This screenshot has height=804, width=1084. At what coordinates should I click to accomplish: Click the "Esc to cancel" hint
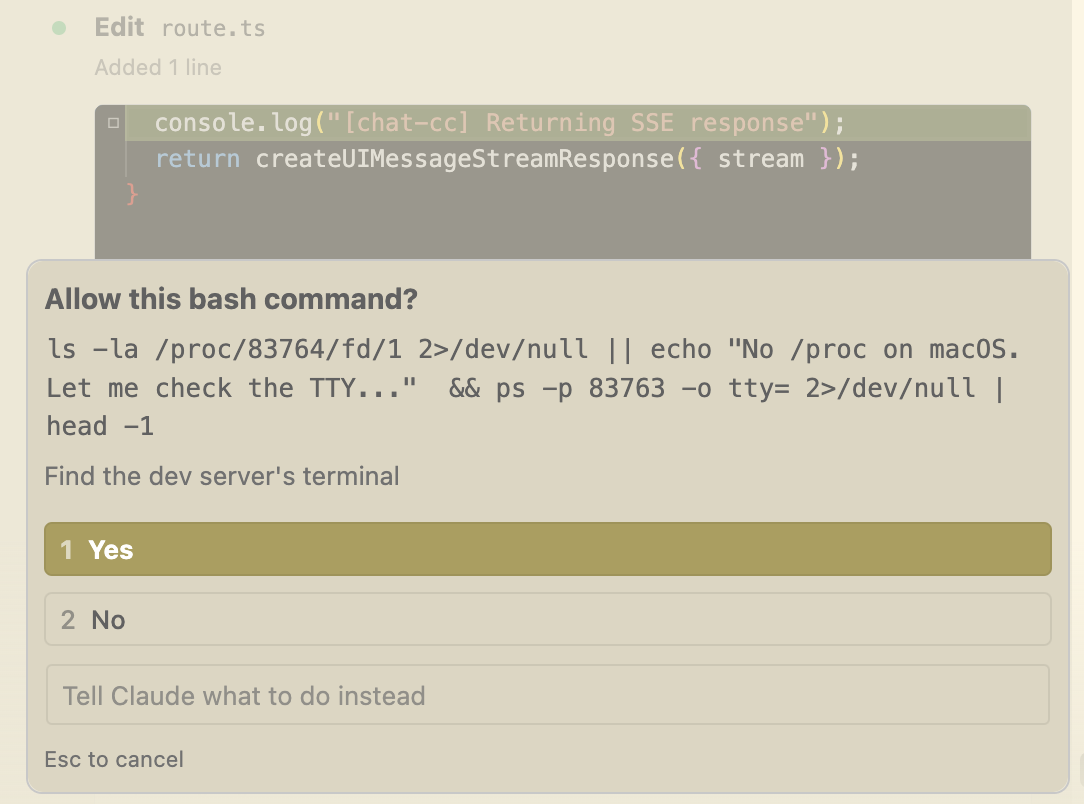[114, 760]
